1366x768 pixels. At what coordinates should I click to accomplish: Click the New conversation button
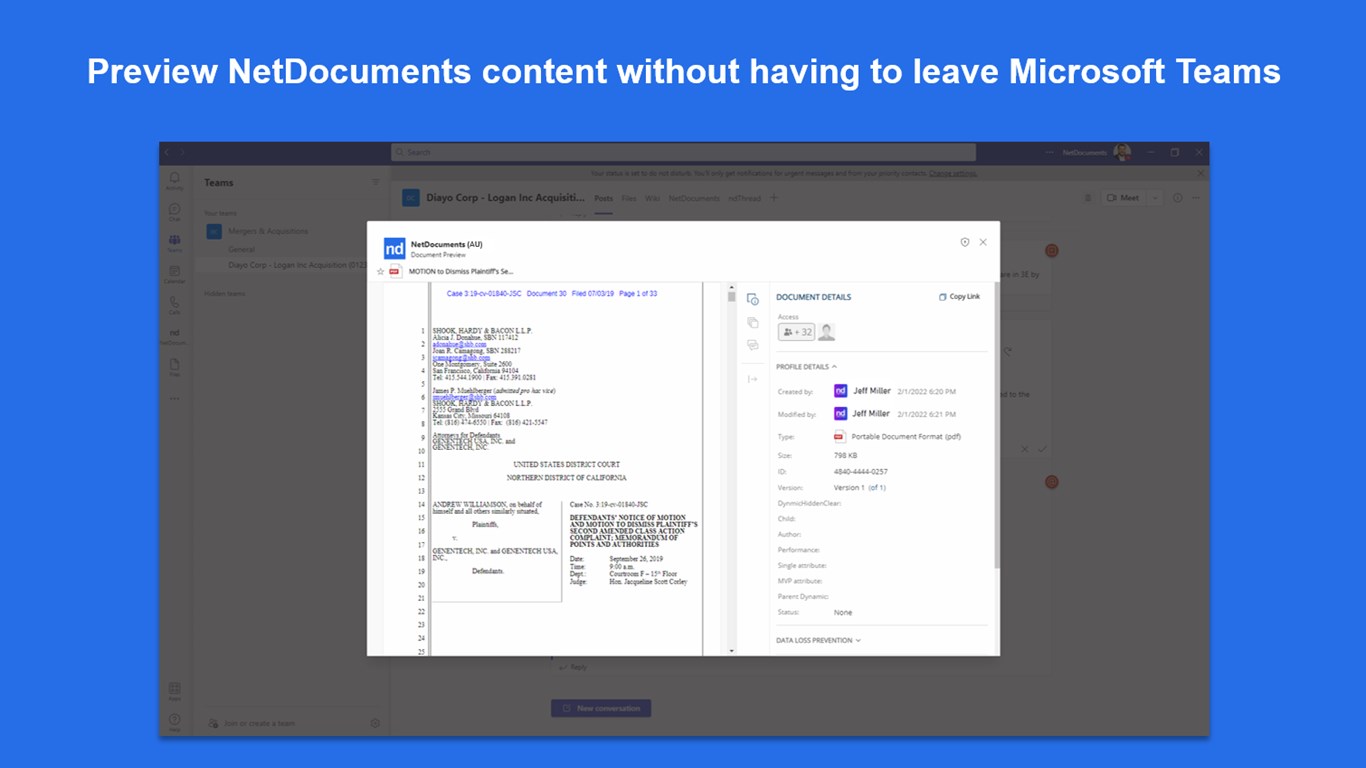601,708
